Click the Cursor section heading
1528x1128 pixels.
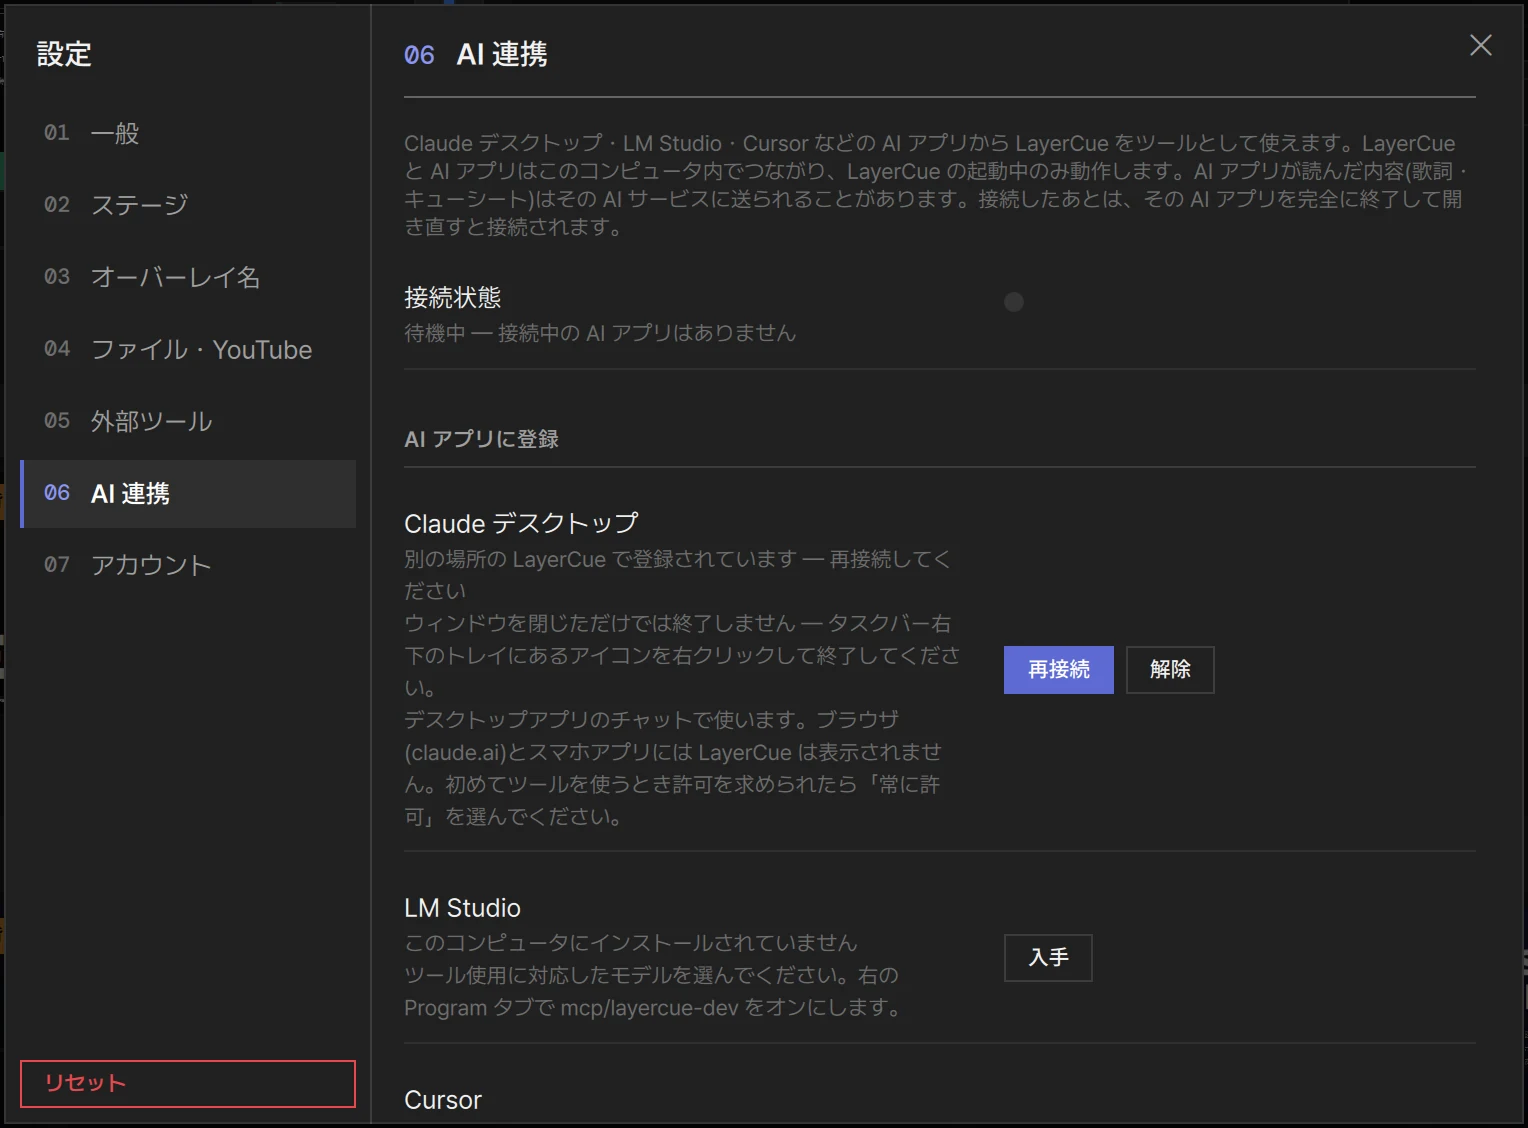(443, 1100)
